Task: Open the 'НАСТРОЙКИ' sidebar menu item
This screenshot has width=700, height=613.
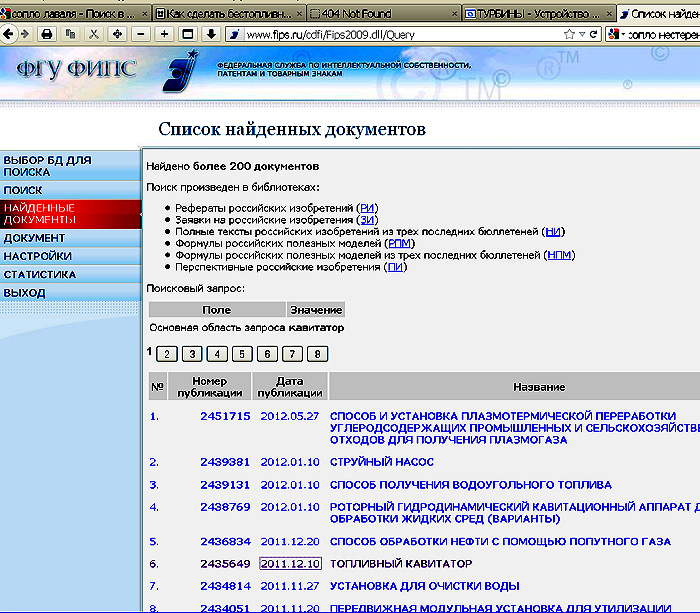Action: pyautogui.click(x=71, y=256)
